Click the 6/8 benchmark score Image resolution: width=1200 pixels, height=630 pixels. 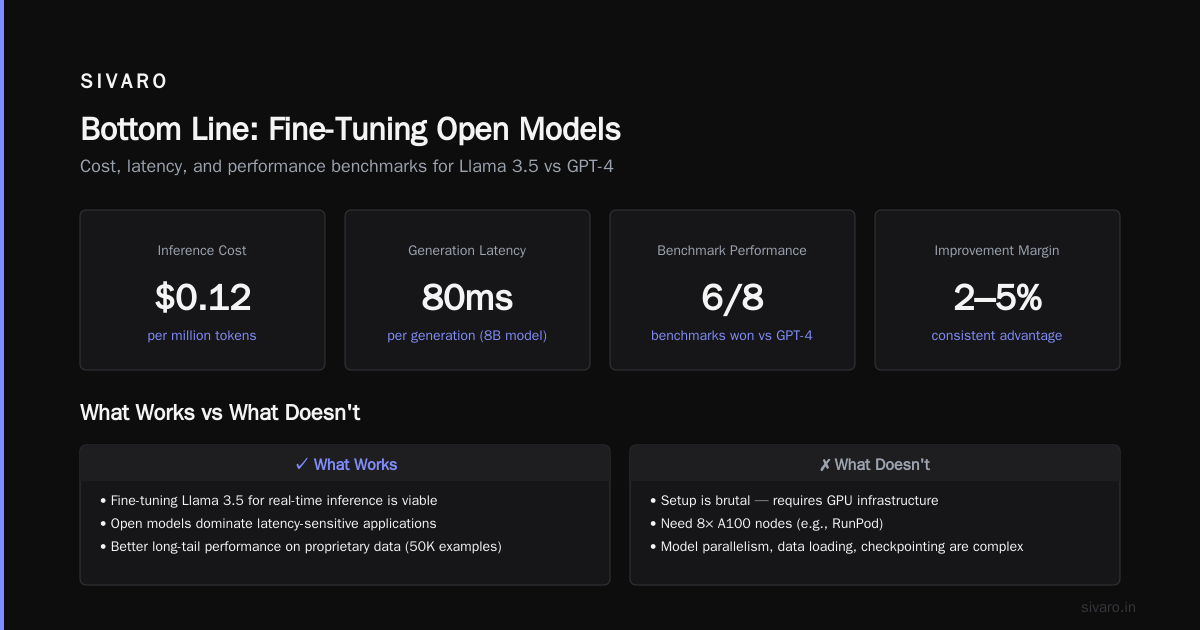pyautogui.click(x=732, y=297)
